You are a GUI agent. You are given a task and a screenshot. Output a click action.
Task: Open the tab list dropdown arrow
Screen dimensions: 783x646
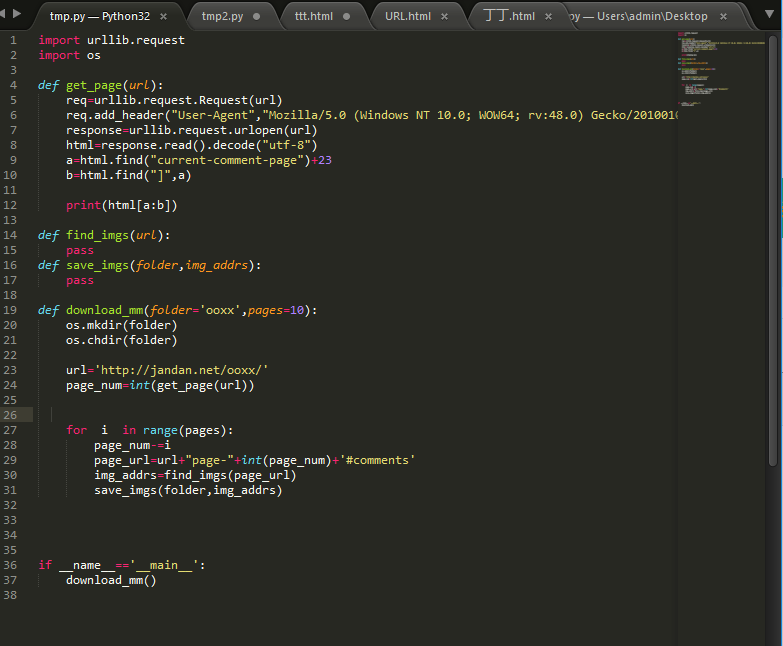(770, 14)
